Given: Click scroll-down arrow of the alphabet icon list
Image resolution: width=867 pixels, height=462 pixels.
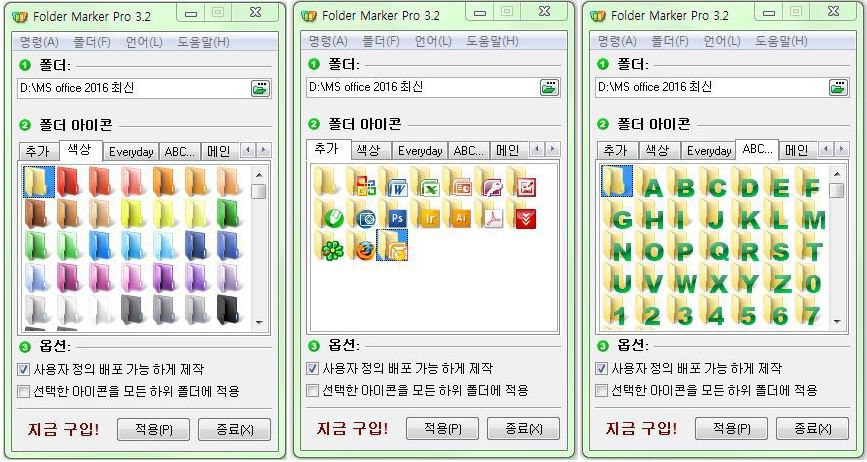Looking at the screenshot, I should tap(837, 322).
